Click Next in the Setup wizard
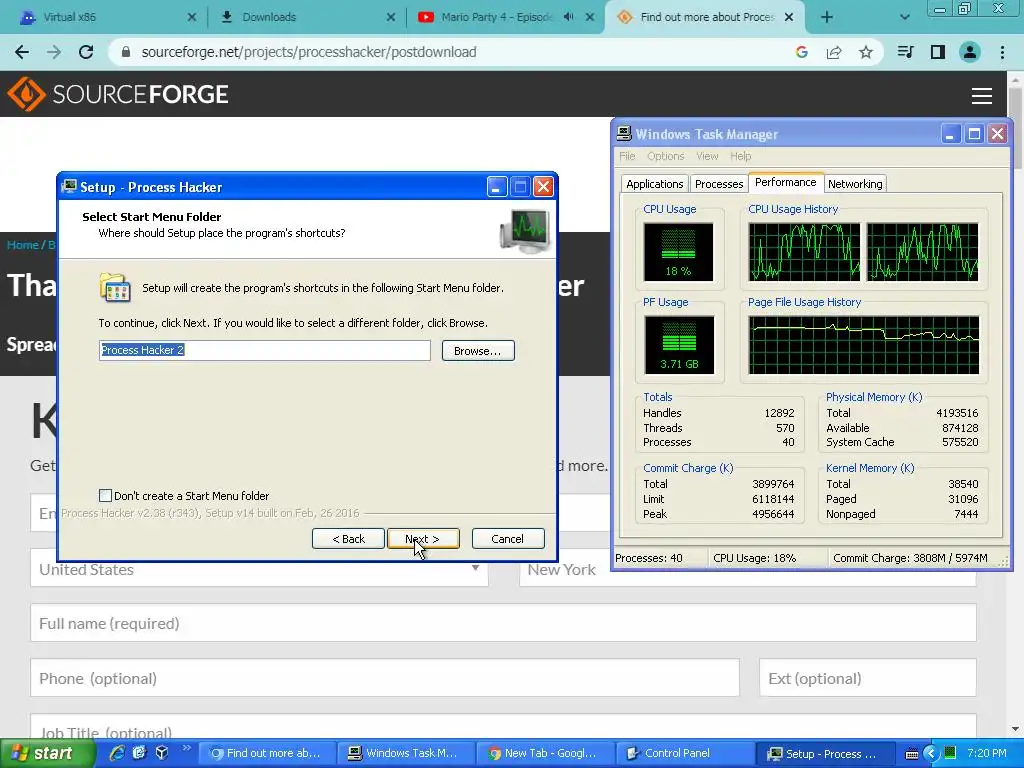 (423, 539)
